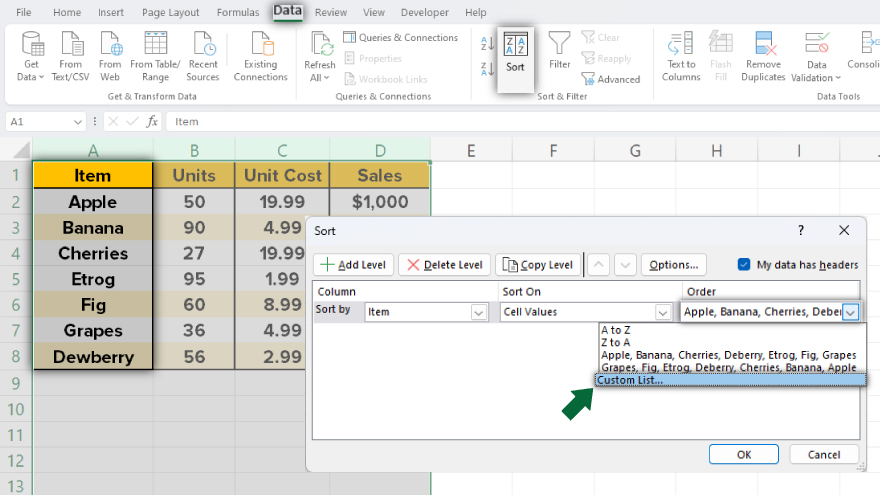880x495 pixels.
Task: Click From Table/Range icon
Action: pyautogui.click(x=155, y=43)
